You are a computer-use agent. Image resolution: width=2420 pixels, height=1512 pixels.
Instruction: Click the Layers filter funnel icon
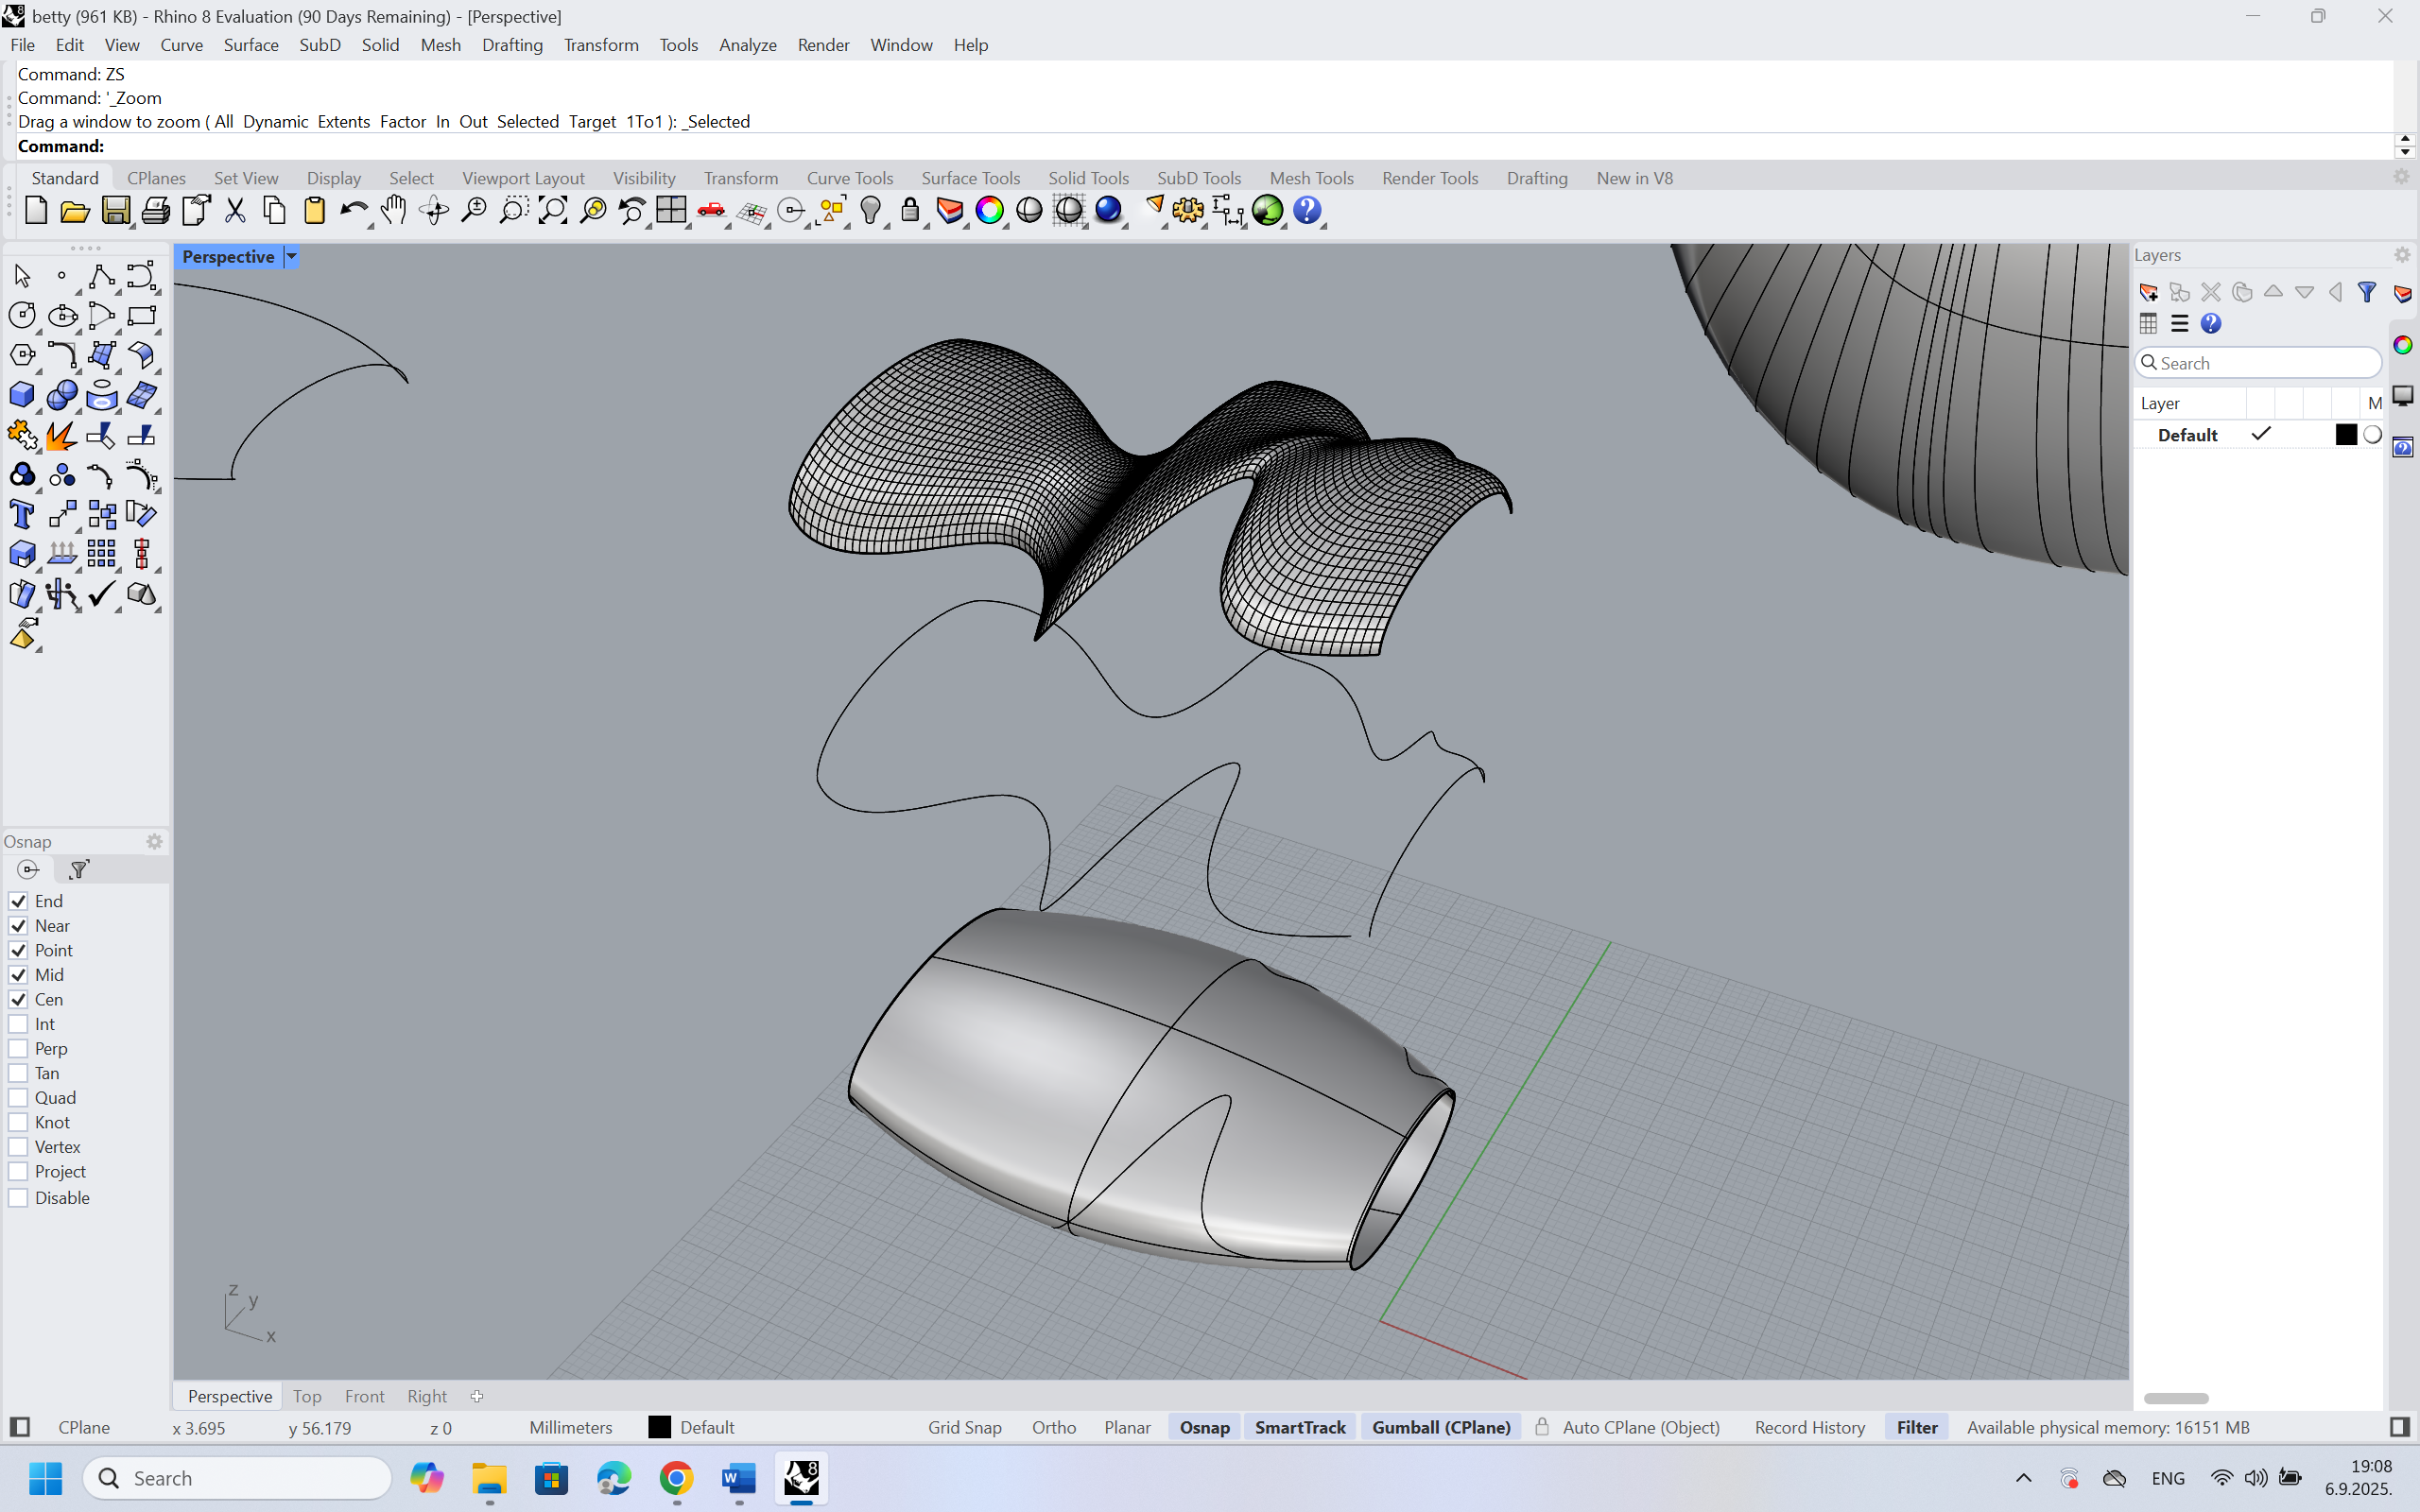click(x=2366, y=292)
